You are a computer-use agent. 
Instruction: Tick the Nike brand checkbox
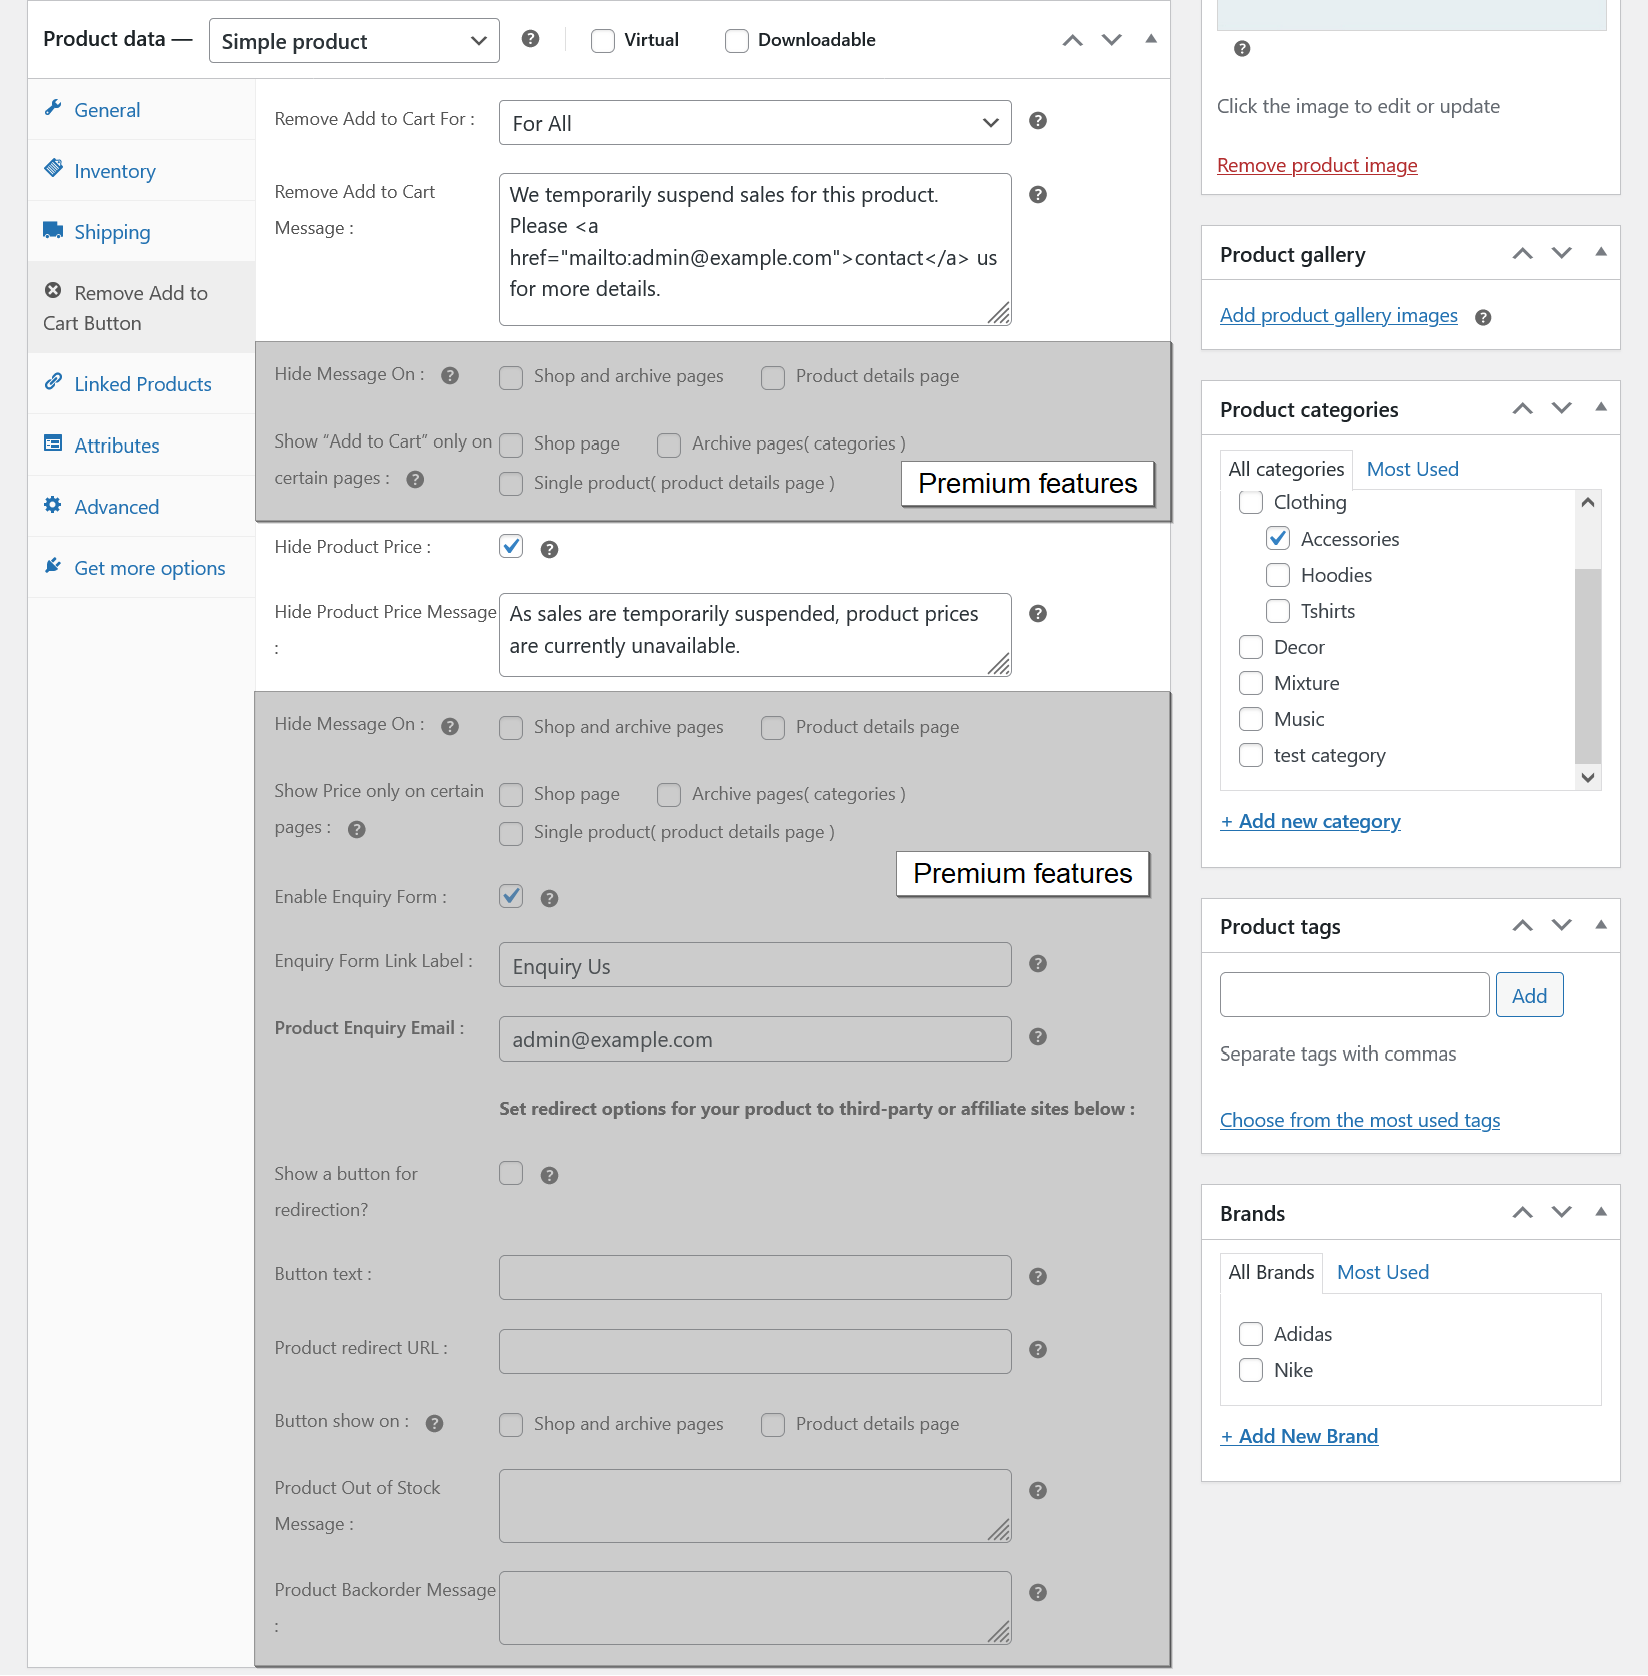(x=1251, y=1370)
